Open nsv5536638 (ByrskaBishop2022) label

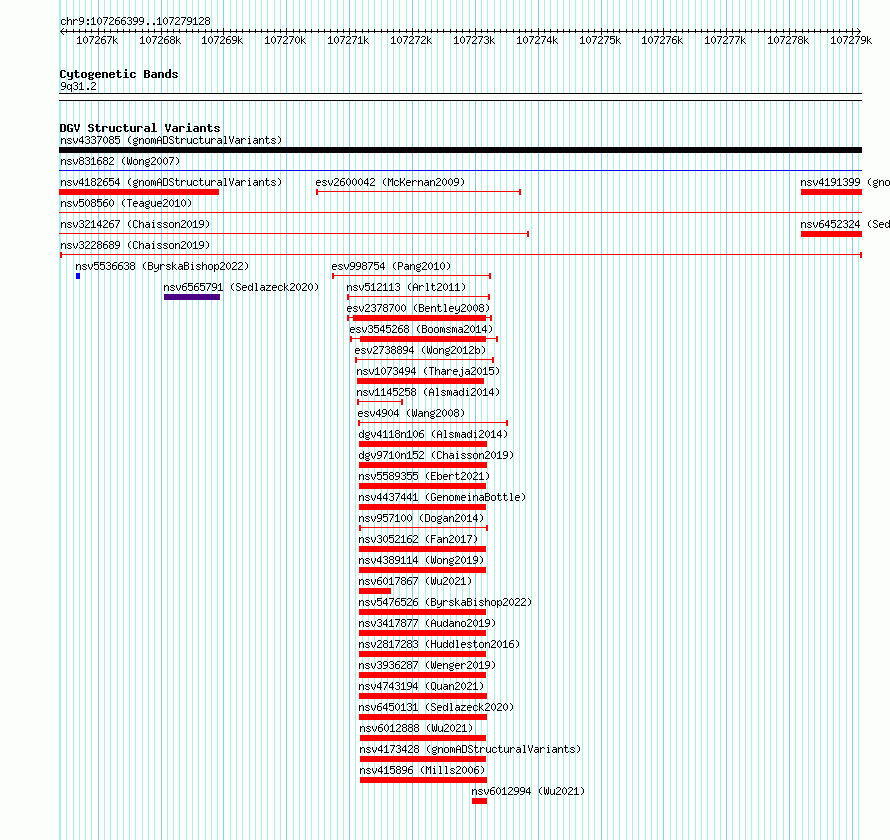[162, 266]
